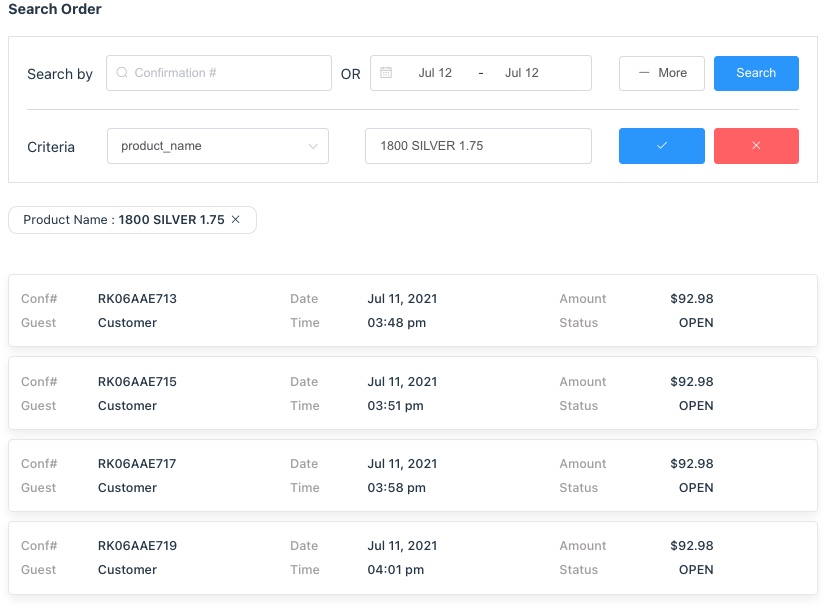Click the $92.98 amount of order RK06AAE715
This screenshot has width=837, height=613.
(691, 382)
